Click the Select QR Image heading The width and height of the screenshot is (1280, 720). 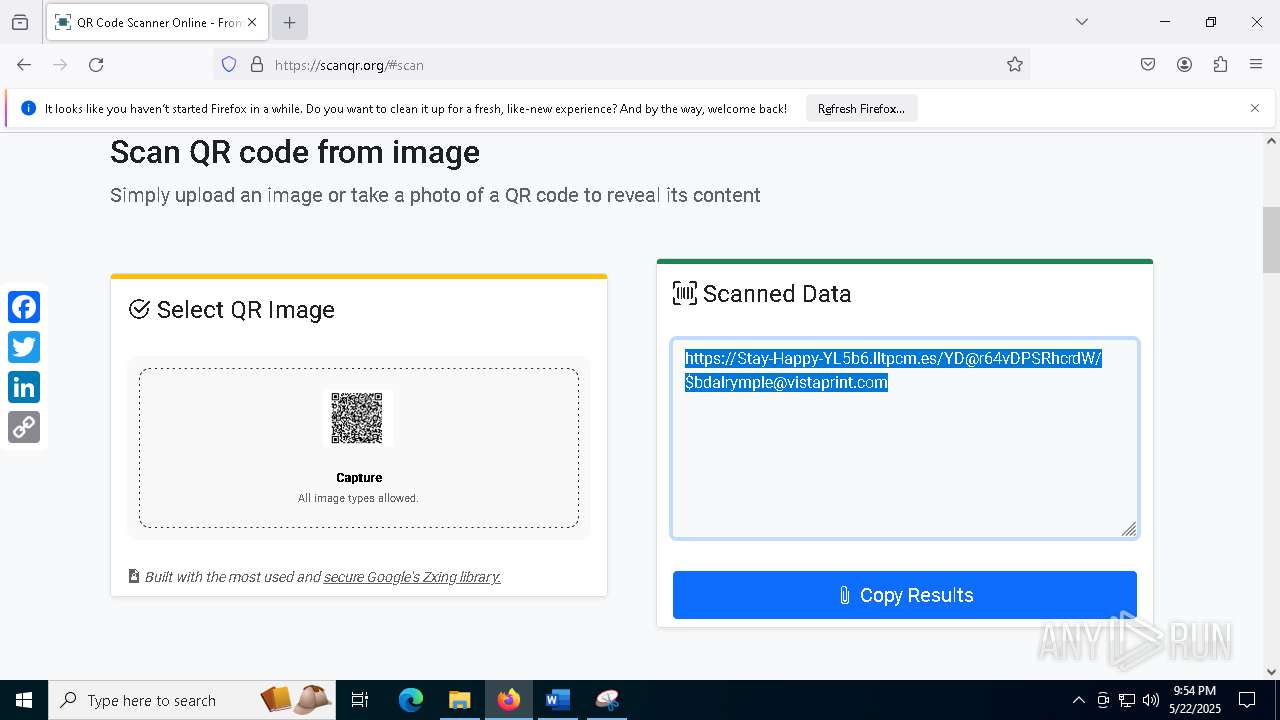[x=246, y=310]
